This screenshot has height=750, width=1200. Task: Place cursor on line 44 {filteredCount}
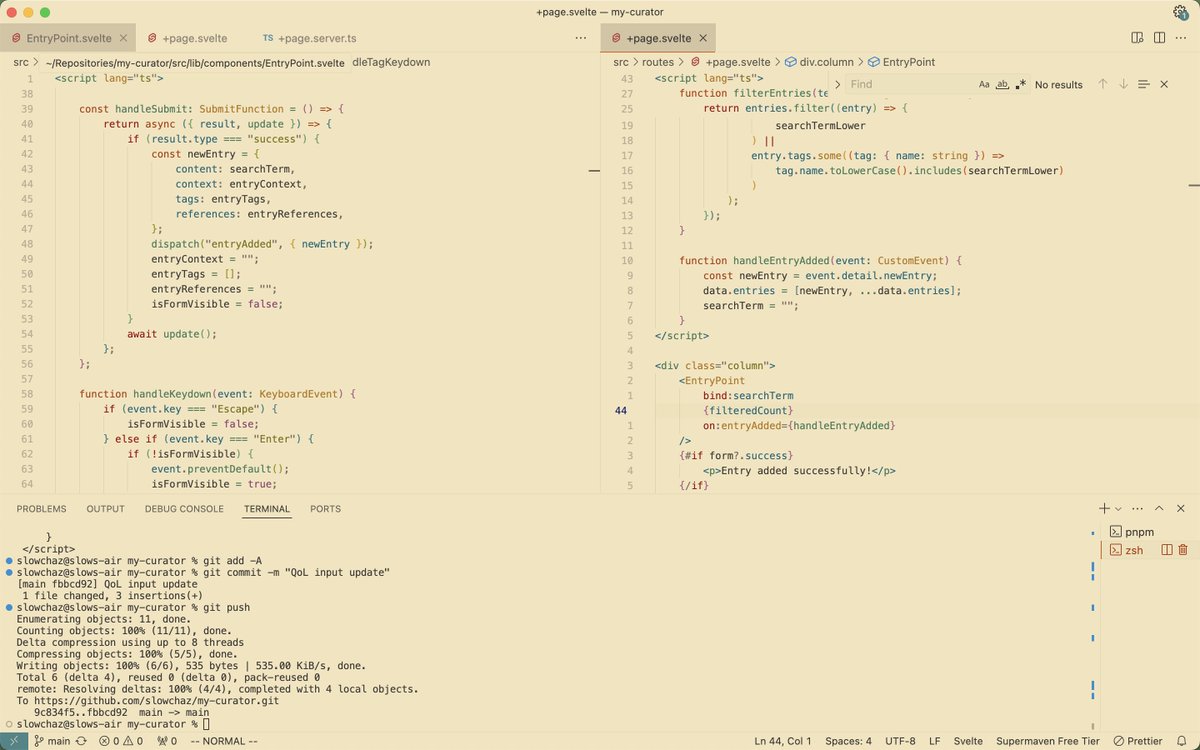[748, 411]
